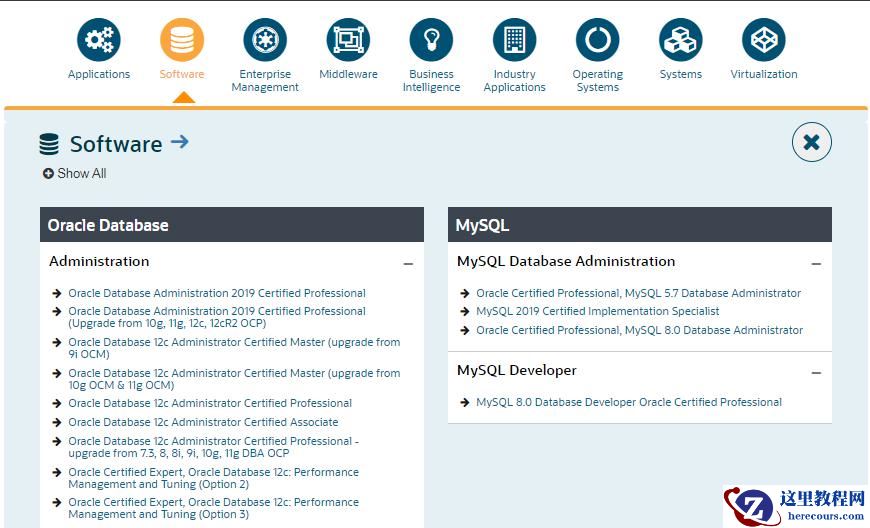
Task: Click the Virtualization category label
Action: tap(764, 74)
